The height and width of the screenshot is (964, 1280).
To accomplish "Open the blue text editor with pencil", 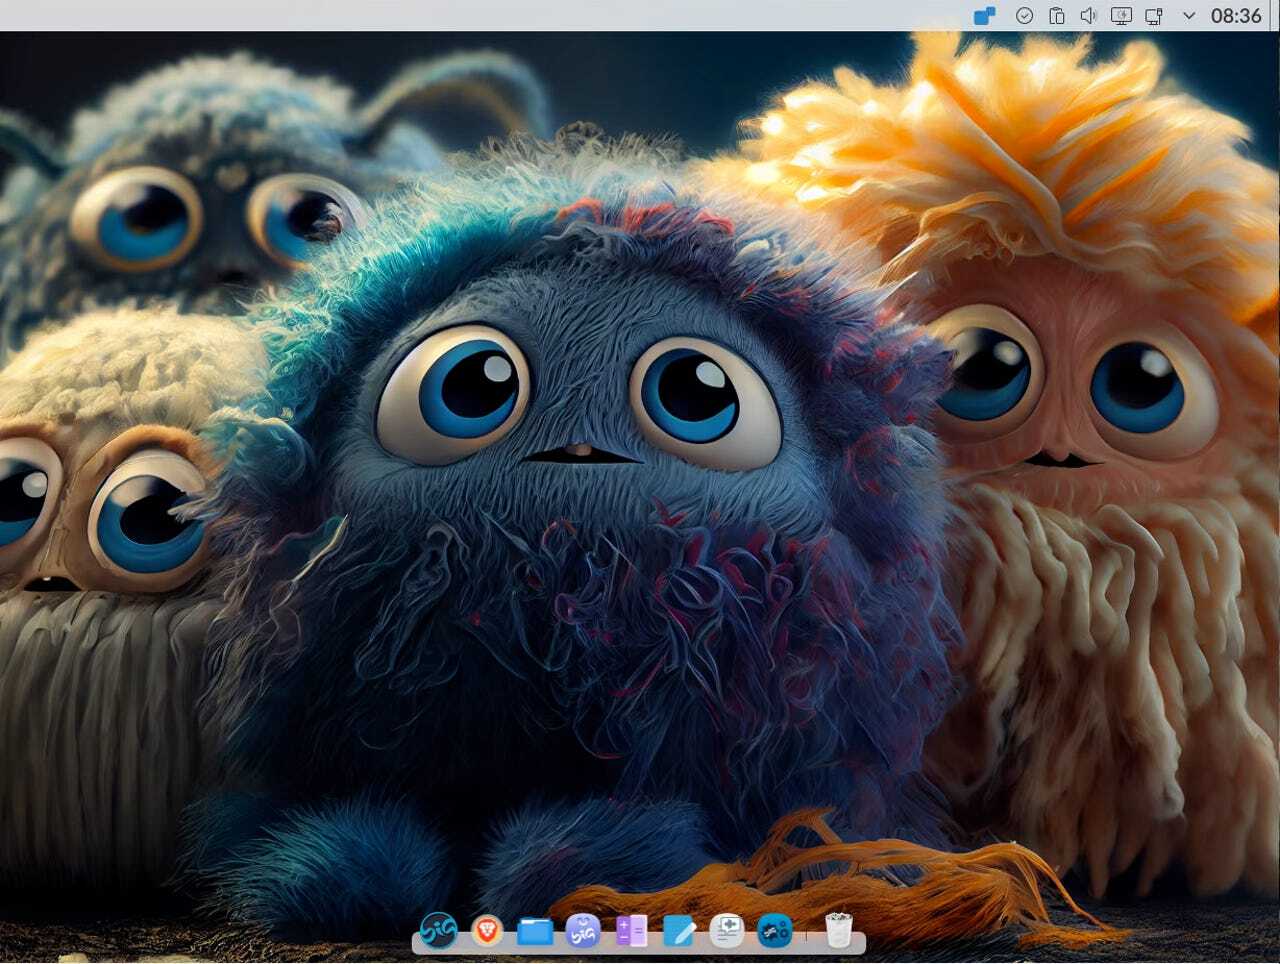I will point(679,931).
